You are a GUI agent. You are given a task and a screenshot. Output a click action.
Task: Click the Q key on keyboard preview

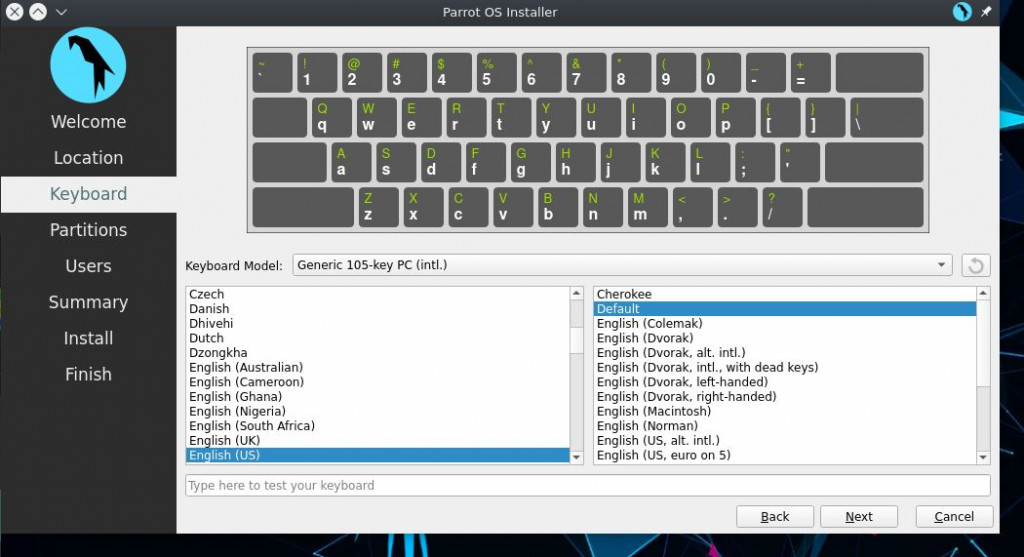coord(332,118)
